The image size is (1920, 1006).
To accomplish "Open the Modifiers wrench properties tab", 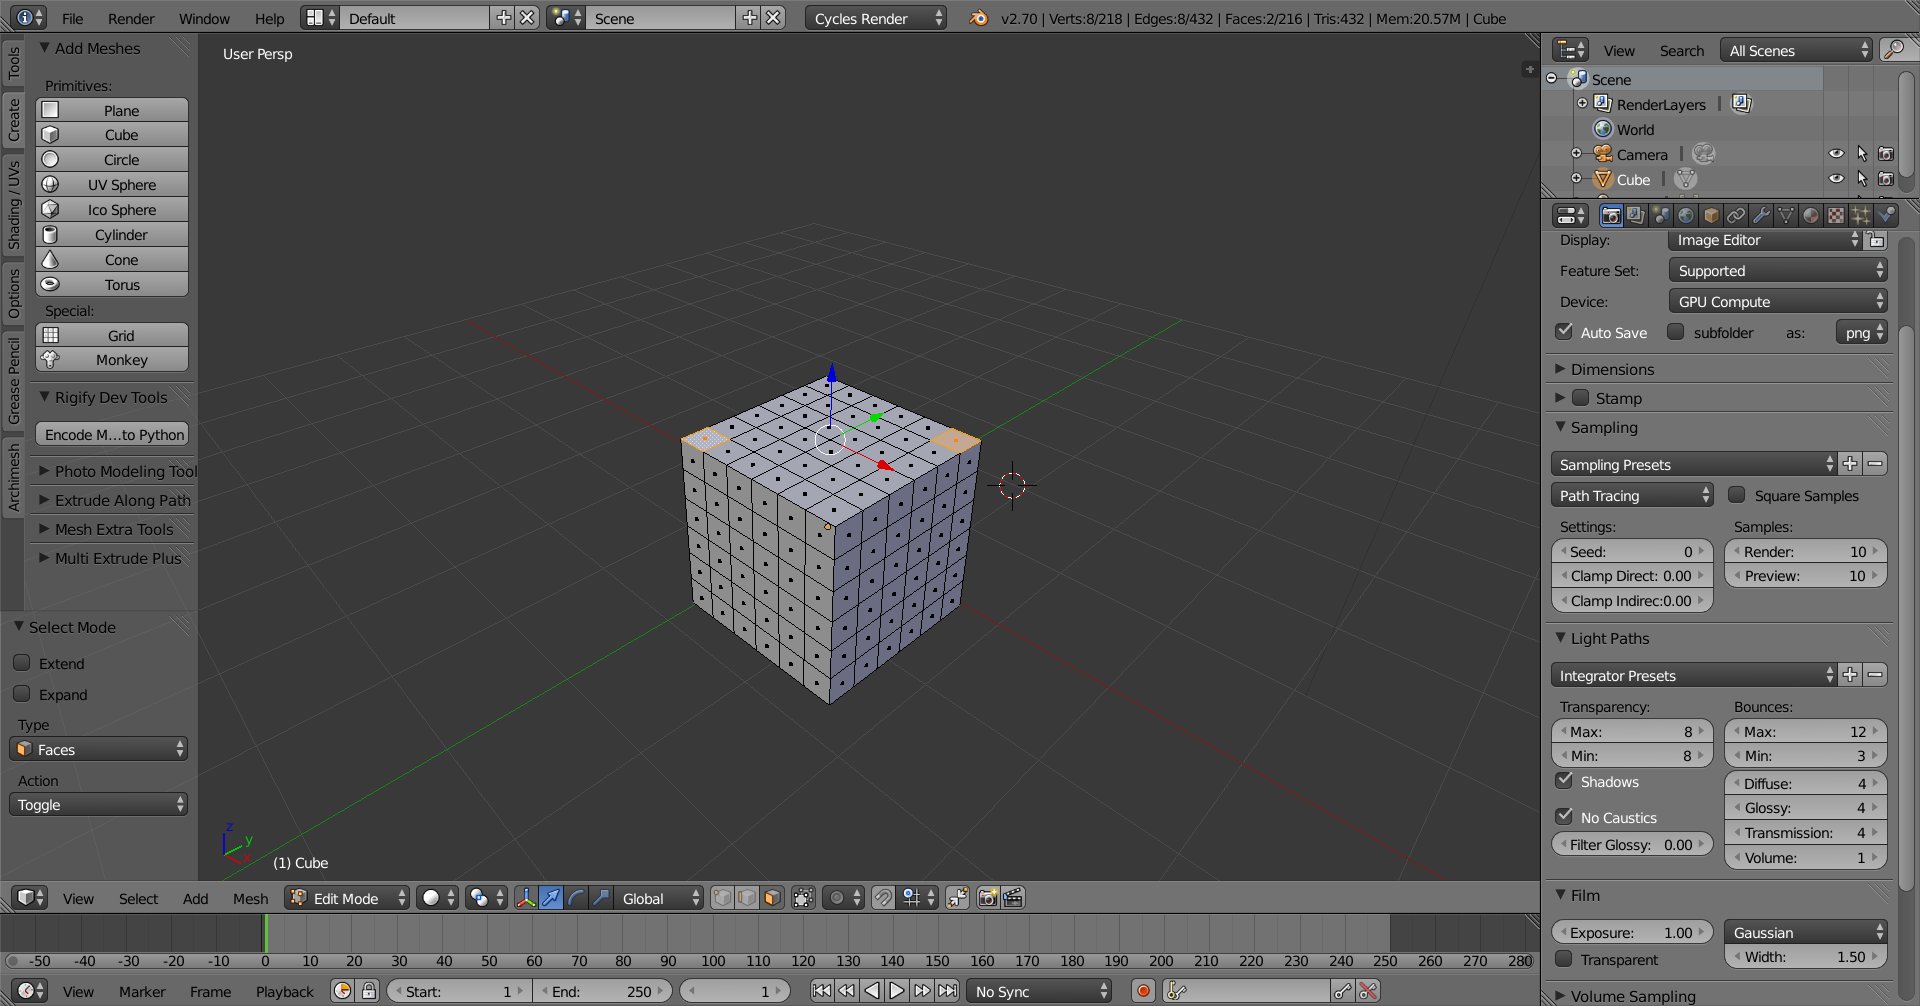I will point(1761,215).
